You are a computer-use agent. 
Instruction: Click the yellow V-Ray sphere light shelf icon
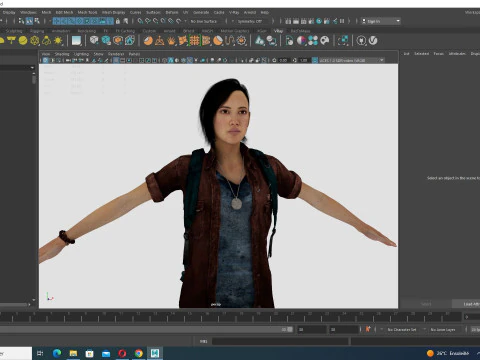pyautogui.click(x=23, y=41)
